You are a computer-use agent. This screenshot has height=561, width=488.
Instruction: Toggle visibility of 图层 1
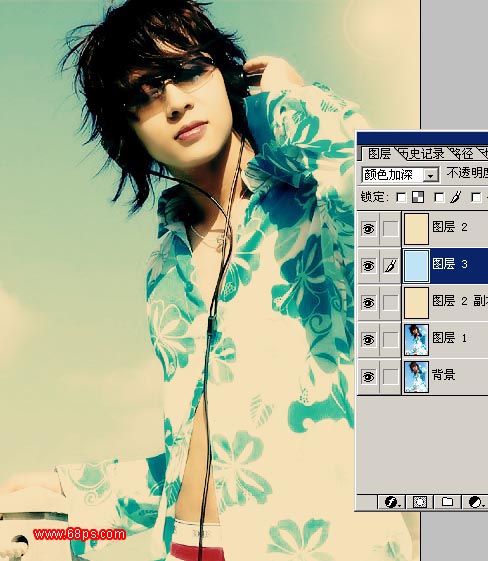(x=368, y=339)
